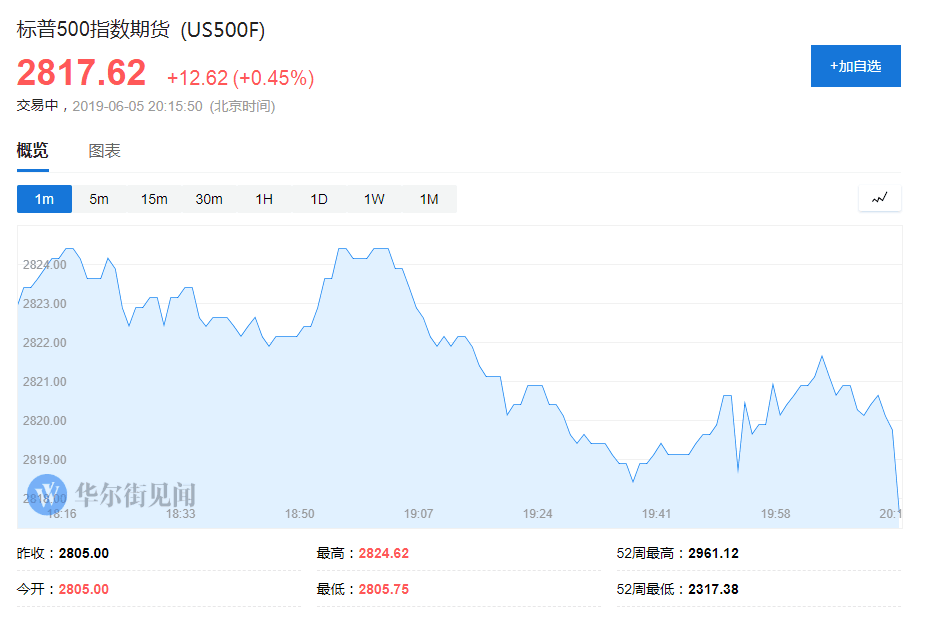
Task: Click the chart type line icon
Action: tap(879, 198)
